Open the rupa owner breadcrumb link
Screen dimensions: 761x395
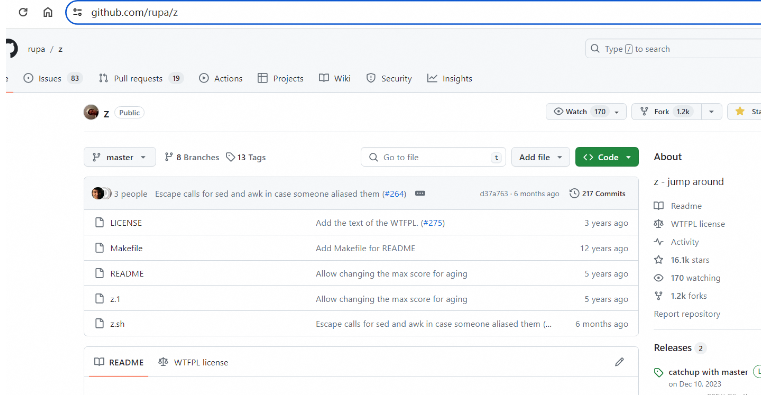tap(36, 49)
